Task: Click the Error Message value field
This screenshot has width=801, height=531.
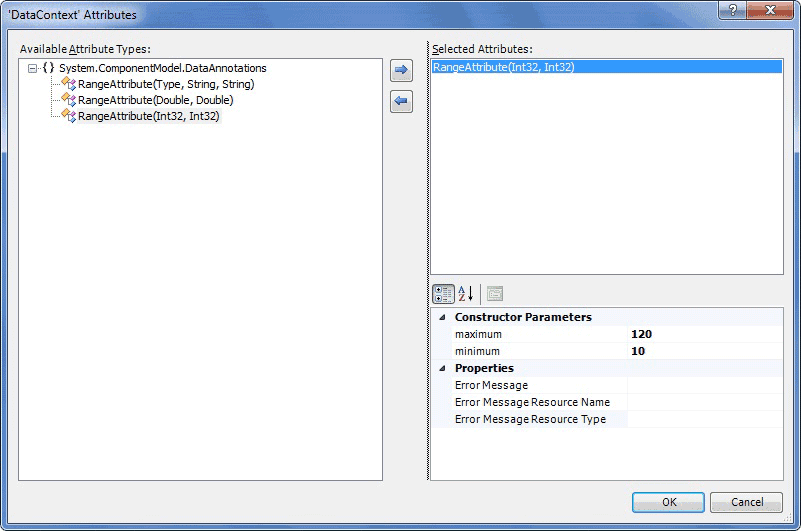Action: point(705,385)
